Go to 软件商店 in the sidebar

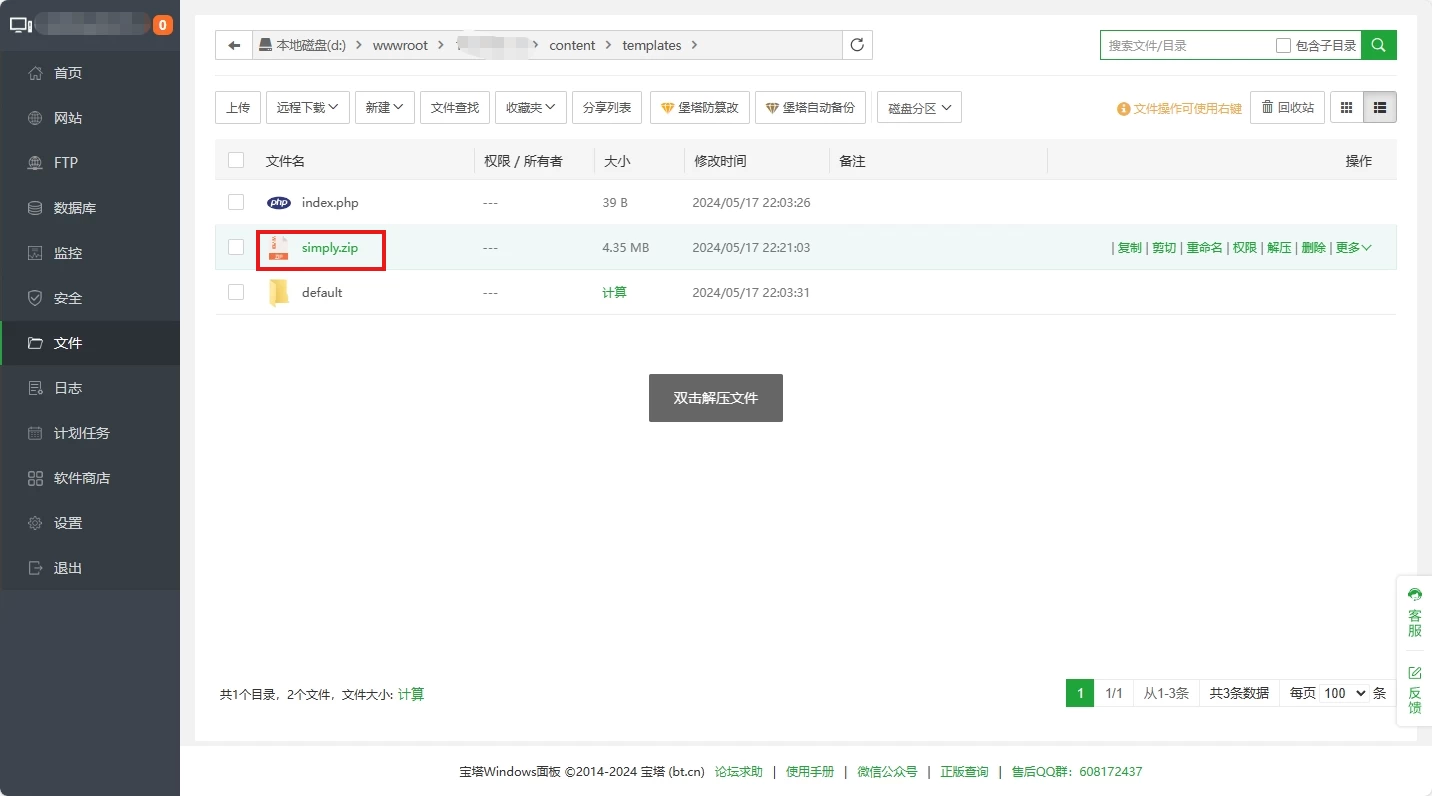(x=82, y=478)
